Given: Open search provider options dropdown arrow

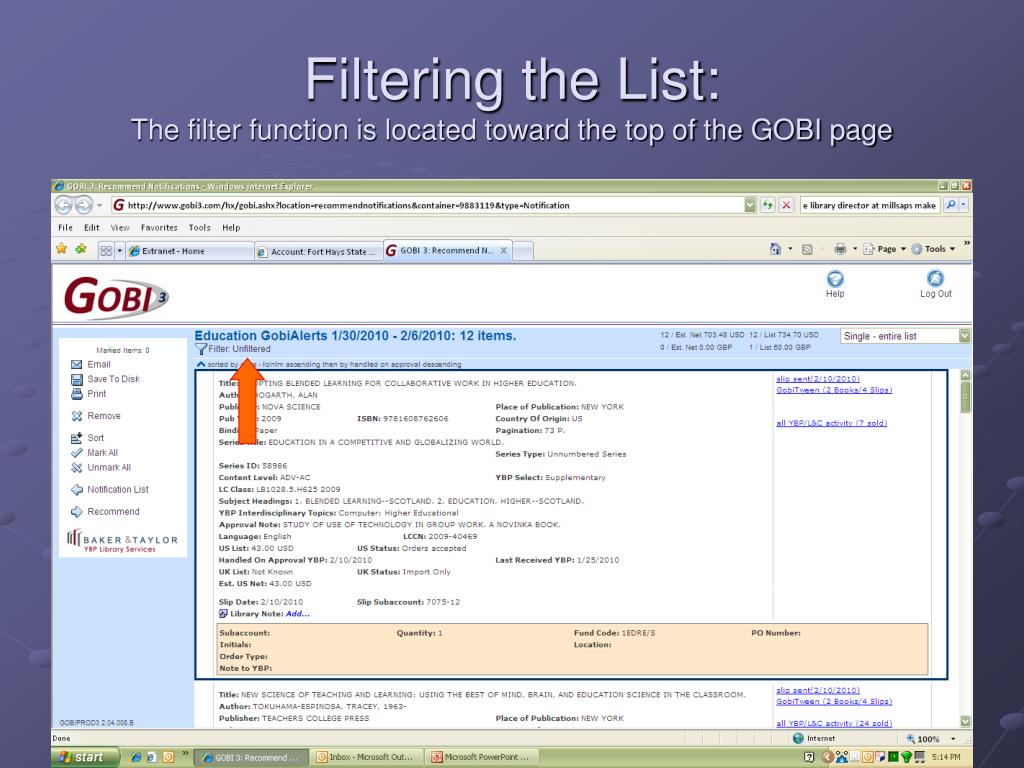Looking at the screenshot, I should pyautogui.click(x=963, y=205).
